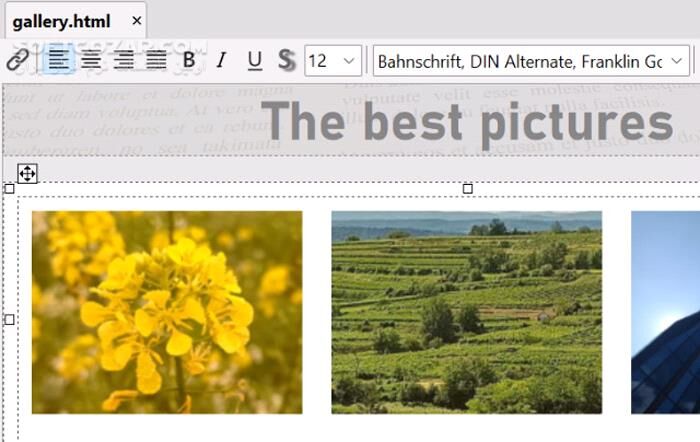The width and height of the screenshot is (700, 442).
Task: Toggle italic formatting
Action: click(222, 61)
